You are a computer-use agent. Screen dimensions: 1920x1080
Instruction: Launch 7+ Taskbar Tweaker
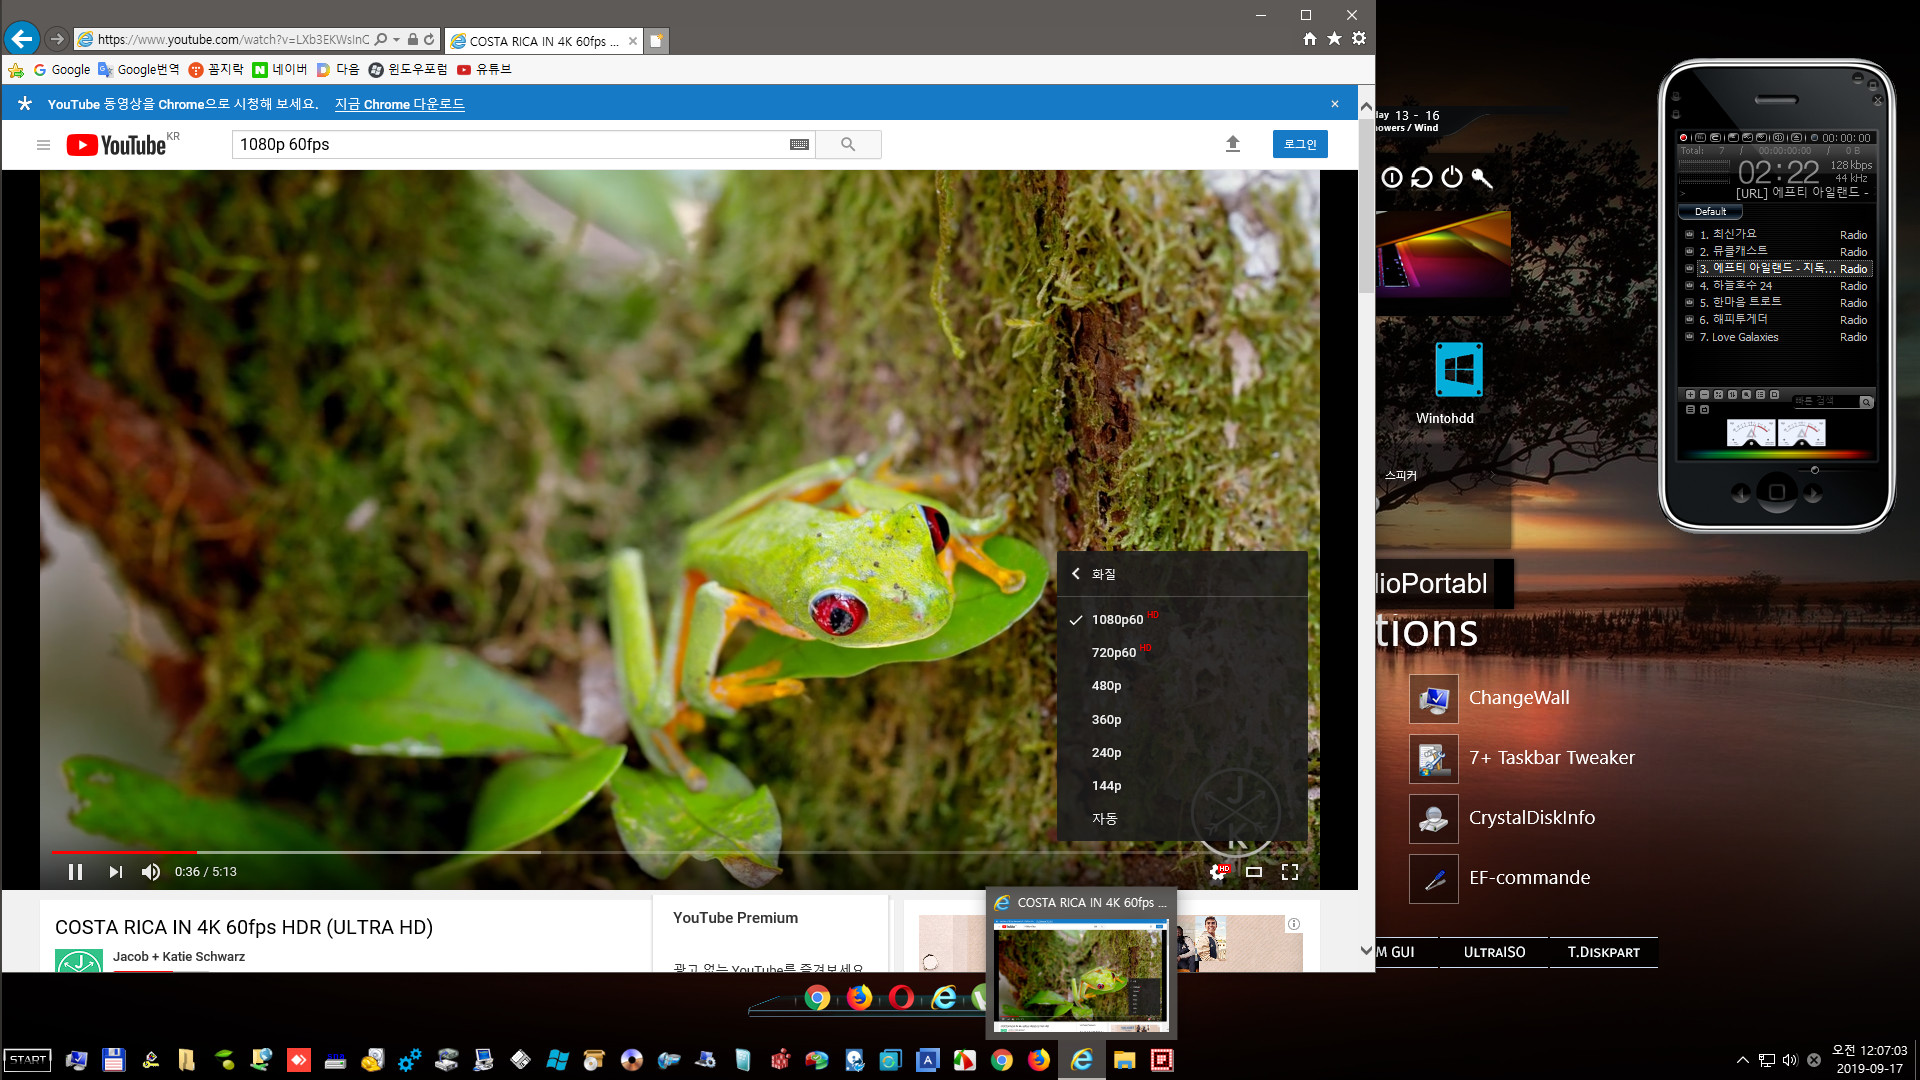point(1523,758)
